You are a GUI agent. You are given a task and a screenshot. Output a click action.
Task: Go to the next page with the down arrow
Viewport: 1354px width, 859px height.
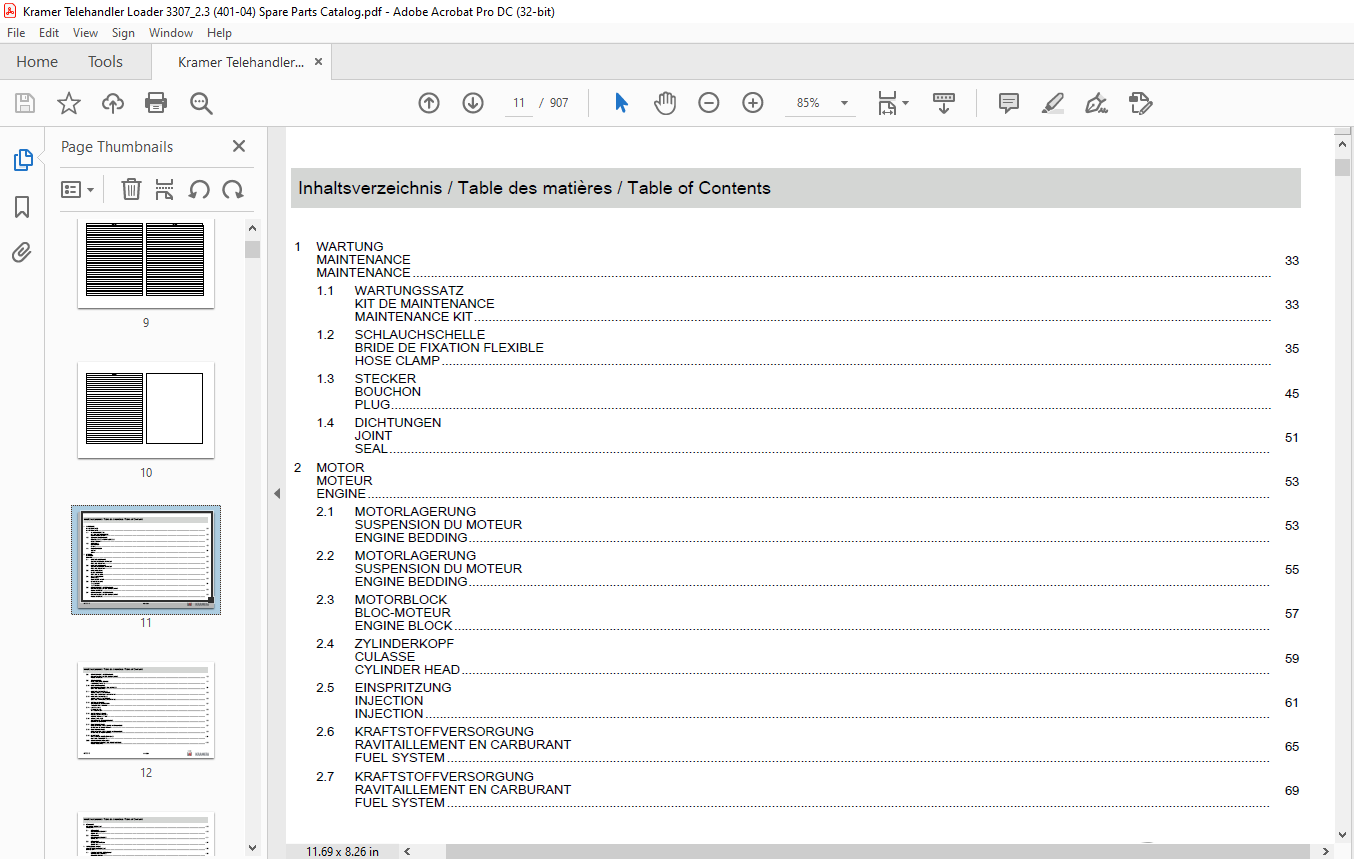pyautogui.click(x=473, y=103)
